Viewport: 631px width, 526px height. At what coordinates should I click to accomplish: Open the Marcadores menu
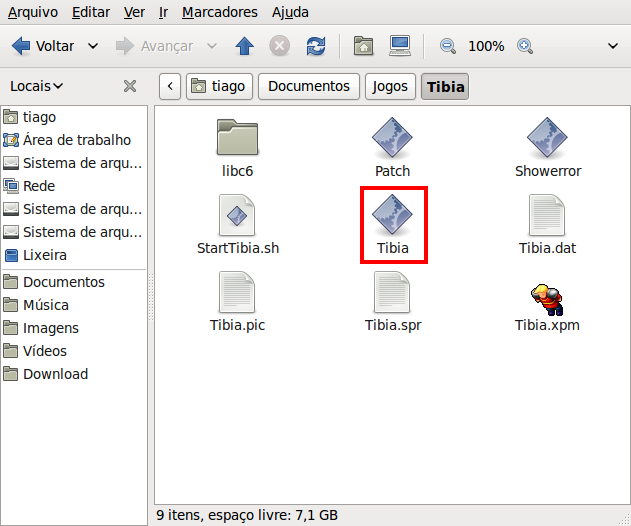coord(219,12)
